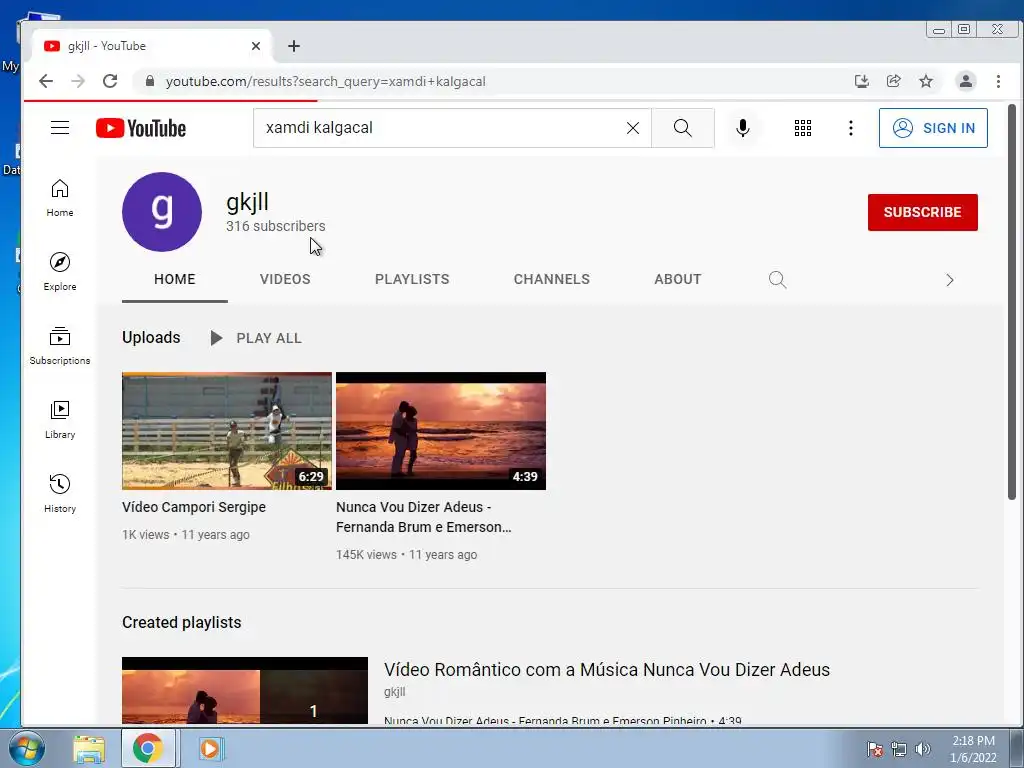The height and width of the screenshot is (768, 1024).
Task: Open Vídeo Romântico playlist title
Action: (x=607, y=669)
